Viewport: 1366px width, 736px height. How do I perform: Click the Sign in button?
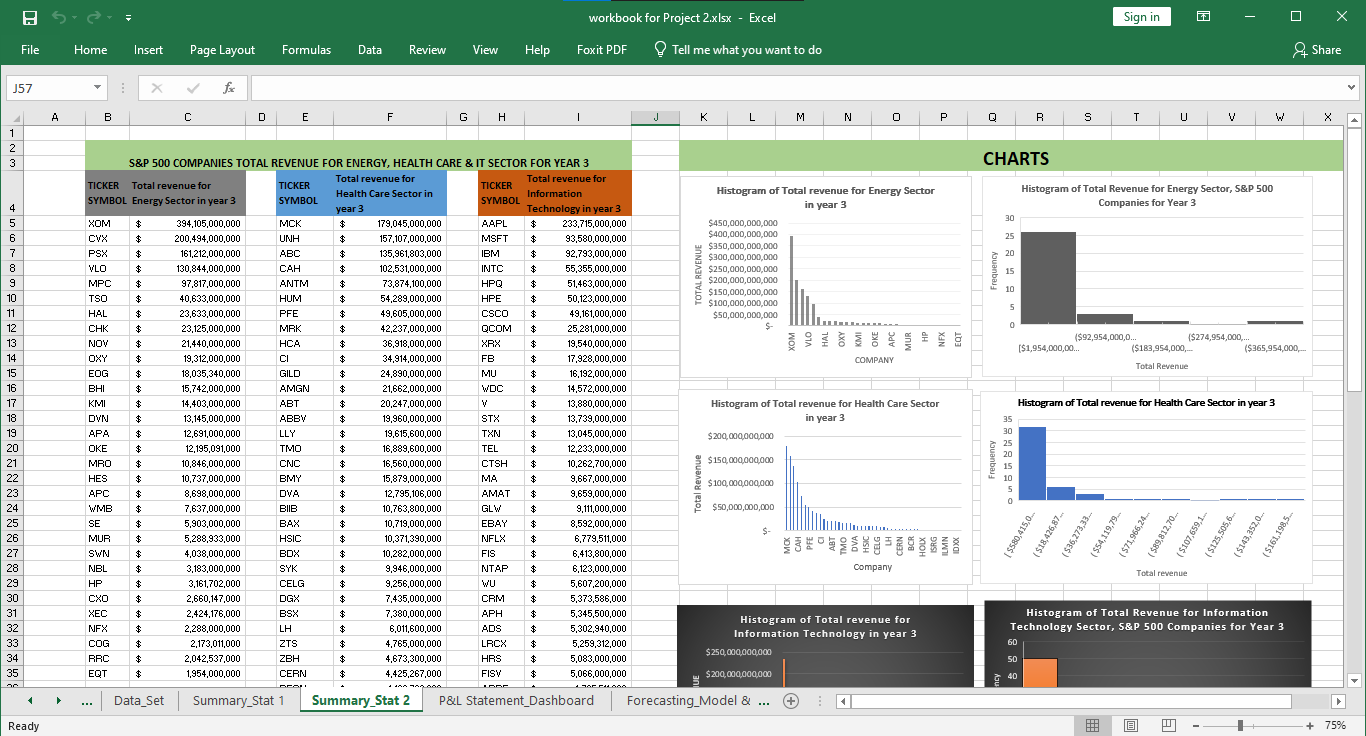coord(1141,17)
